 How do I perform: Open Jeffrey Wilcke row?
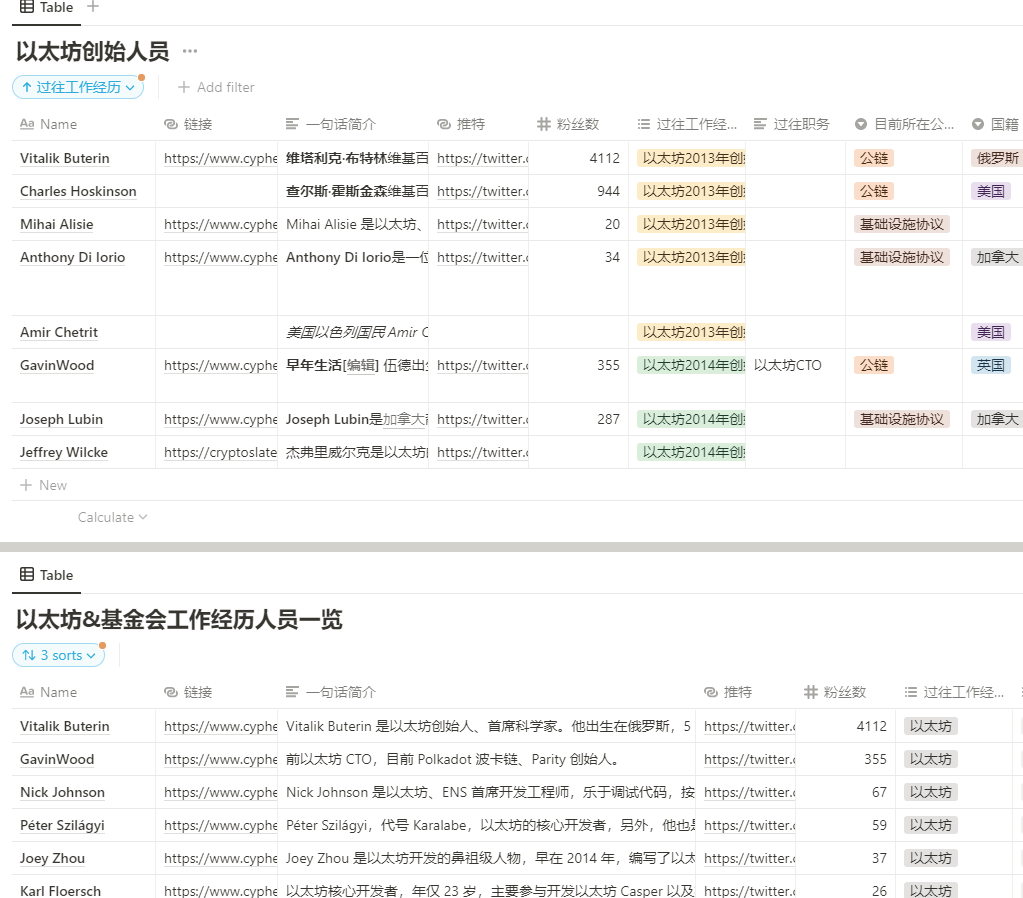[x=64, y=452]
